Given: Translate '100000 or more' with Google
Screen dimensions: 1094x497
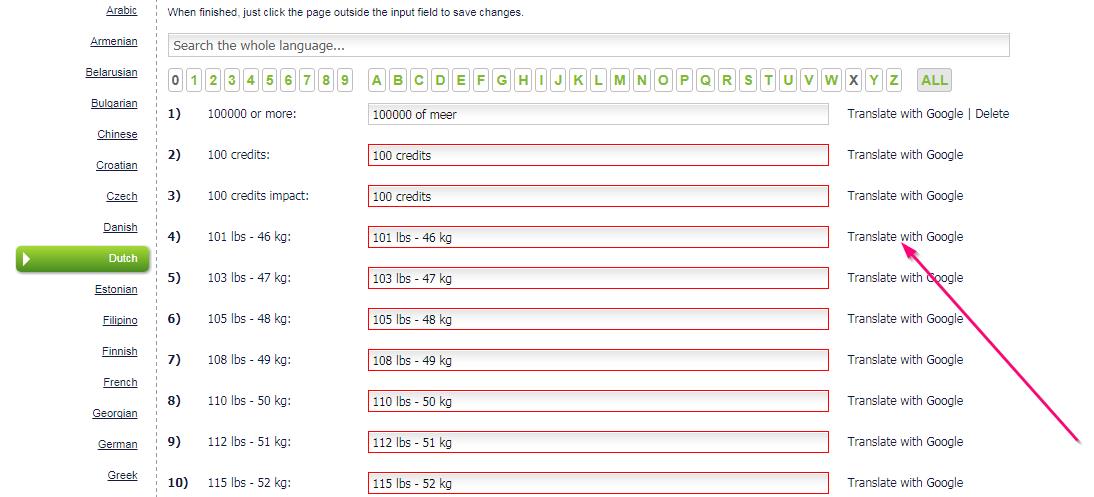Looking at the screenshot, I should pos(905,114).
